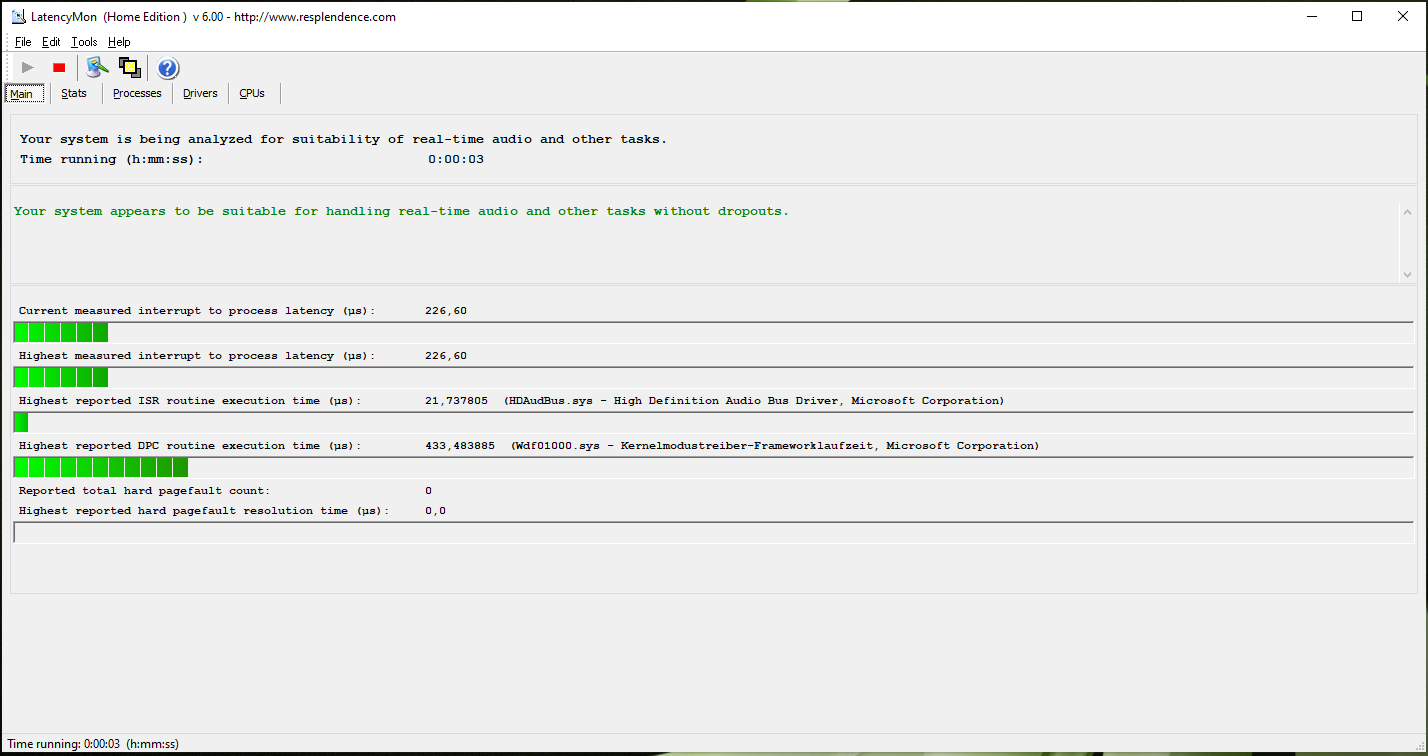Switch to the Main tab
The height and width of the screenshot is (756, 1428).
[22, 94]
